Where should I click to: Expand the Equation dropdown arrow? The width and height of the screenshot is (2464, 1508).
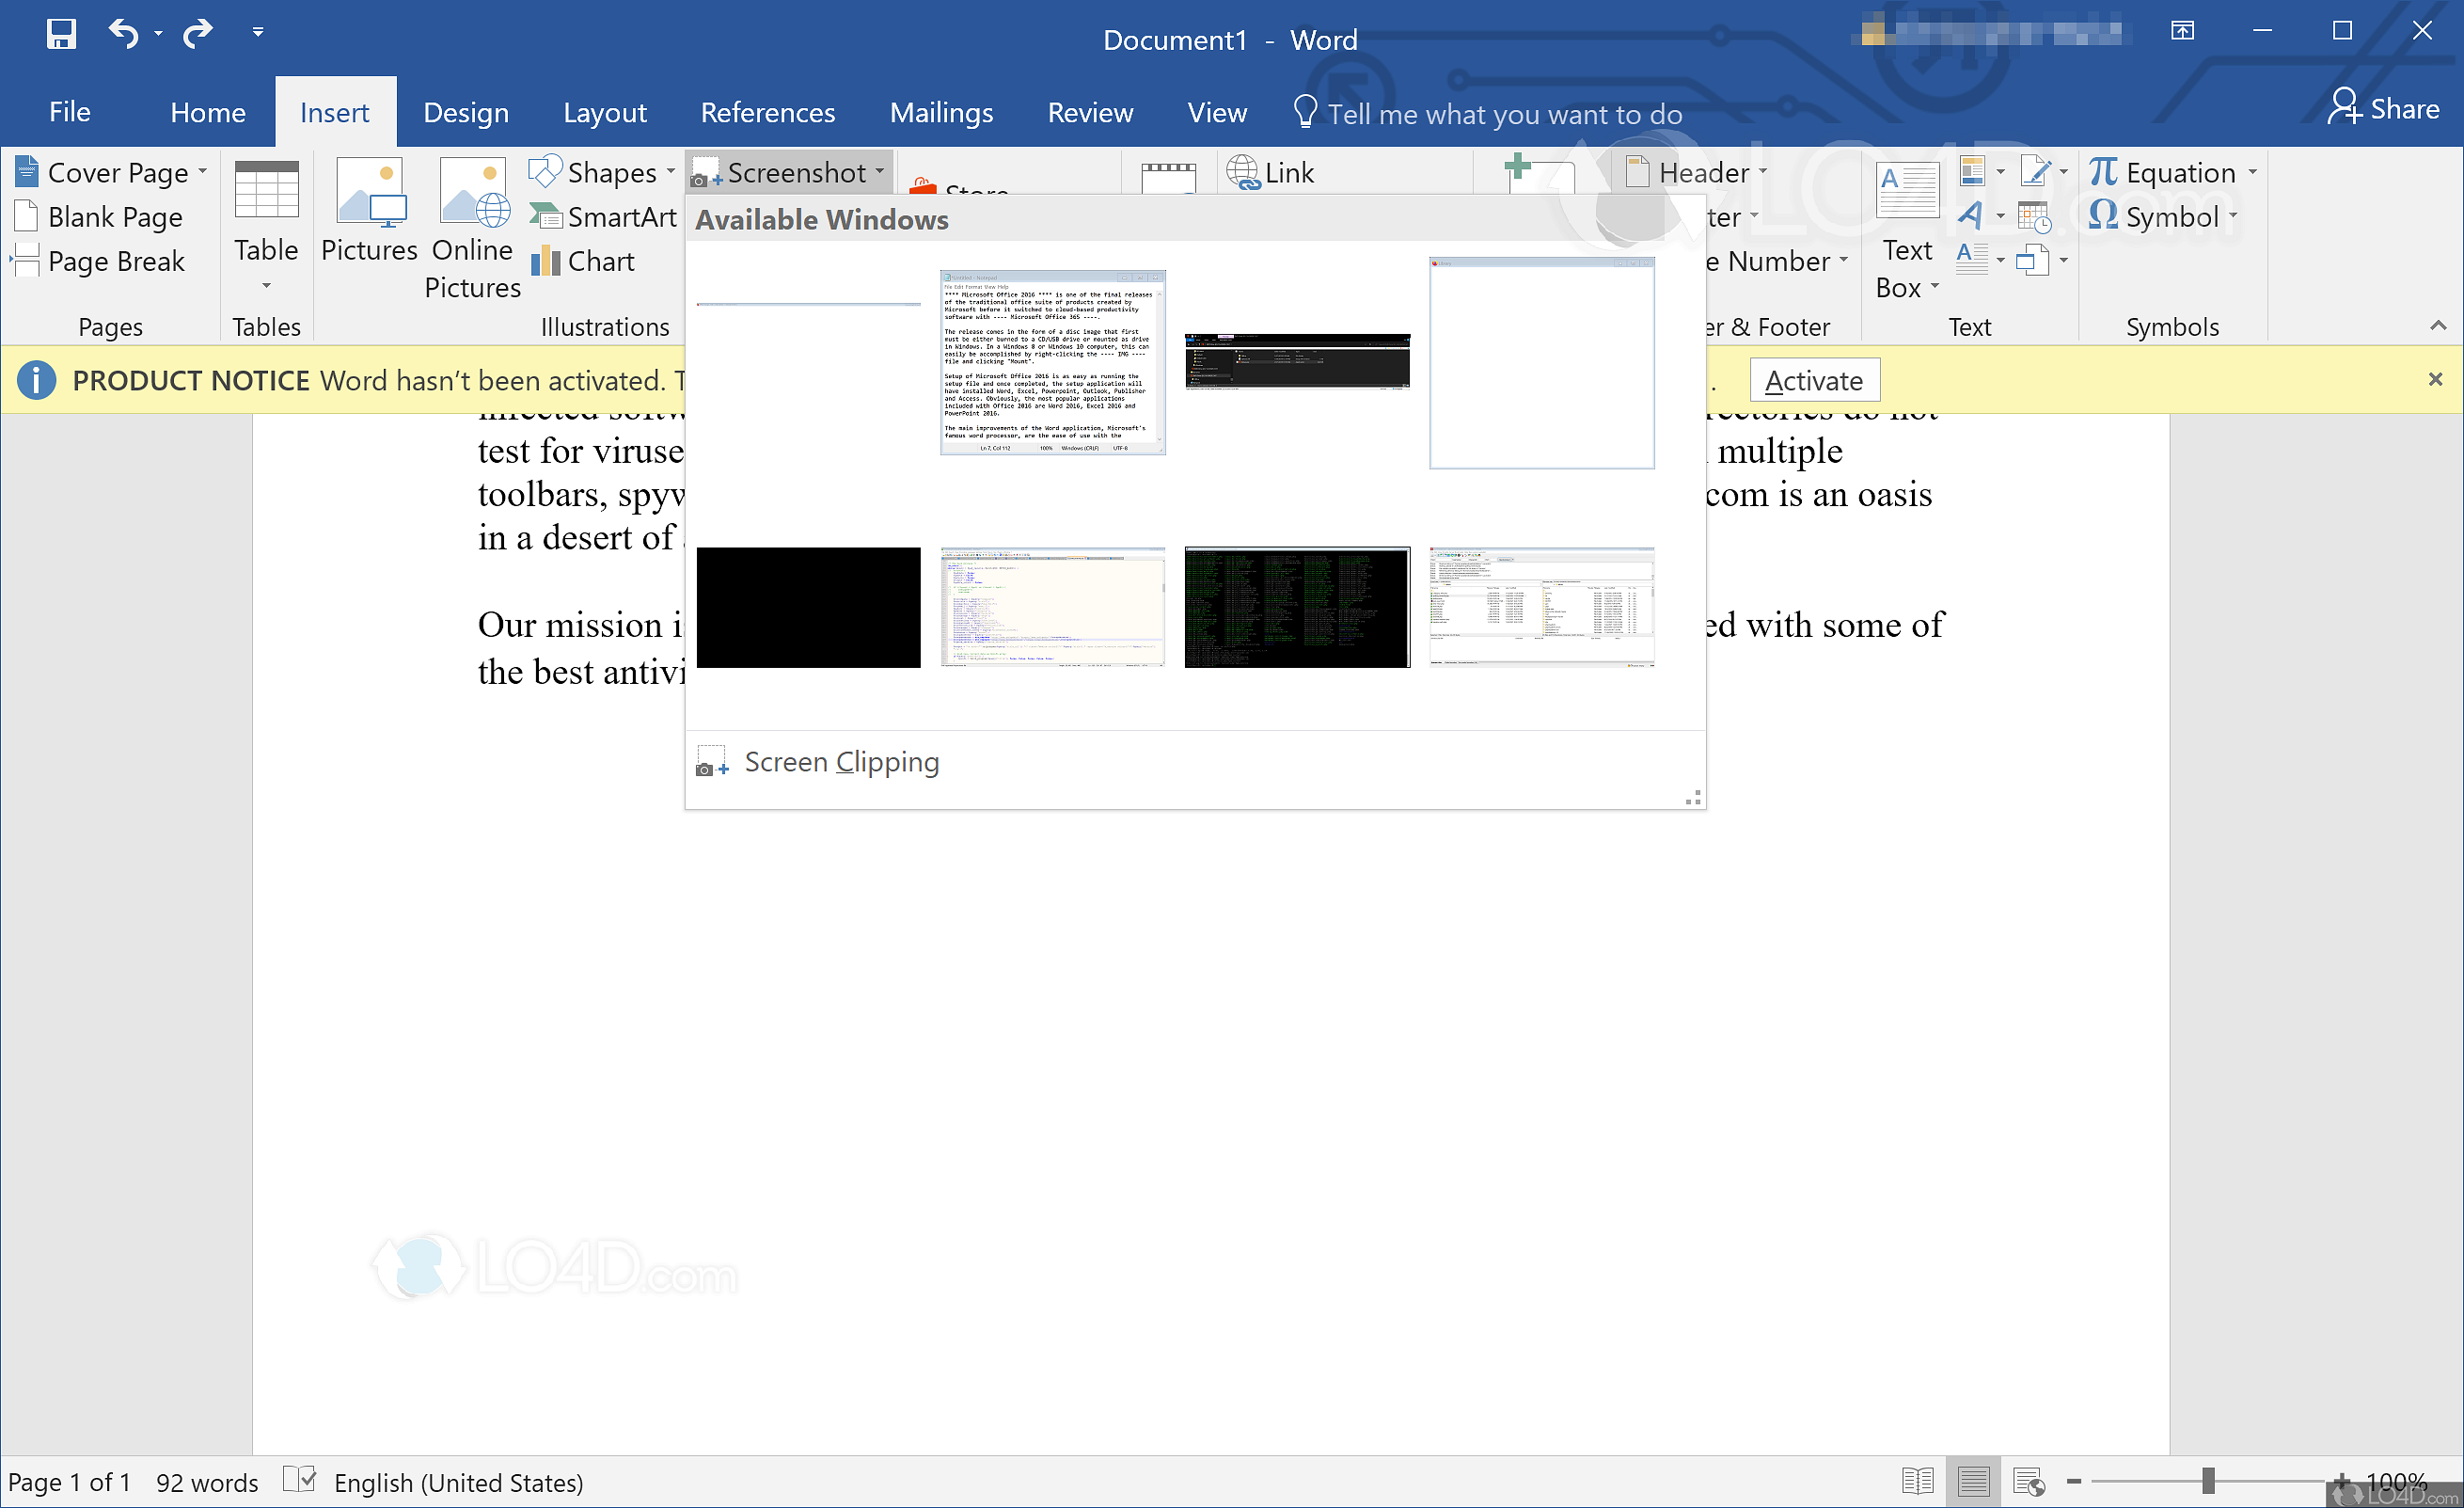pos(2253,172)
